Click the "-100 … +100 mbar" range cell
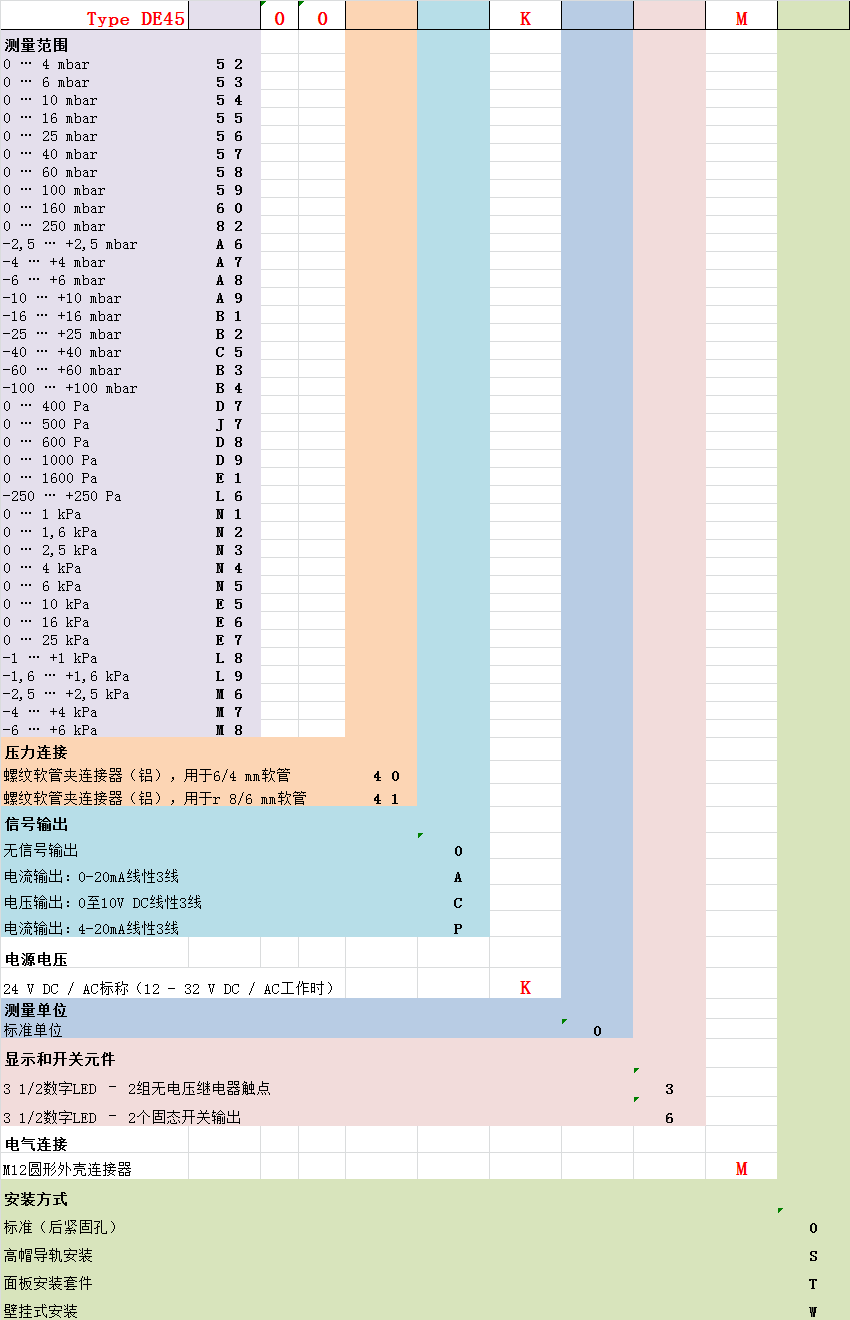 (x=70, y=388)
